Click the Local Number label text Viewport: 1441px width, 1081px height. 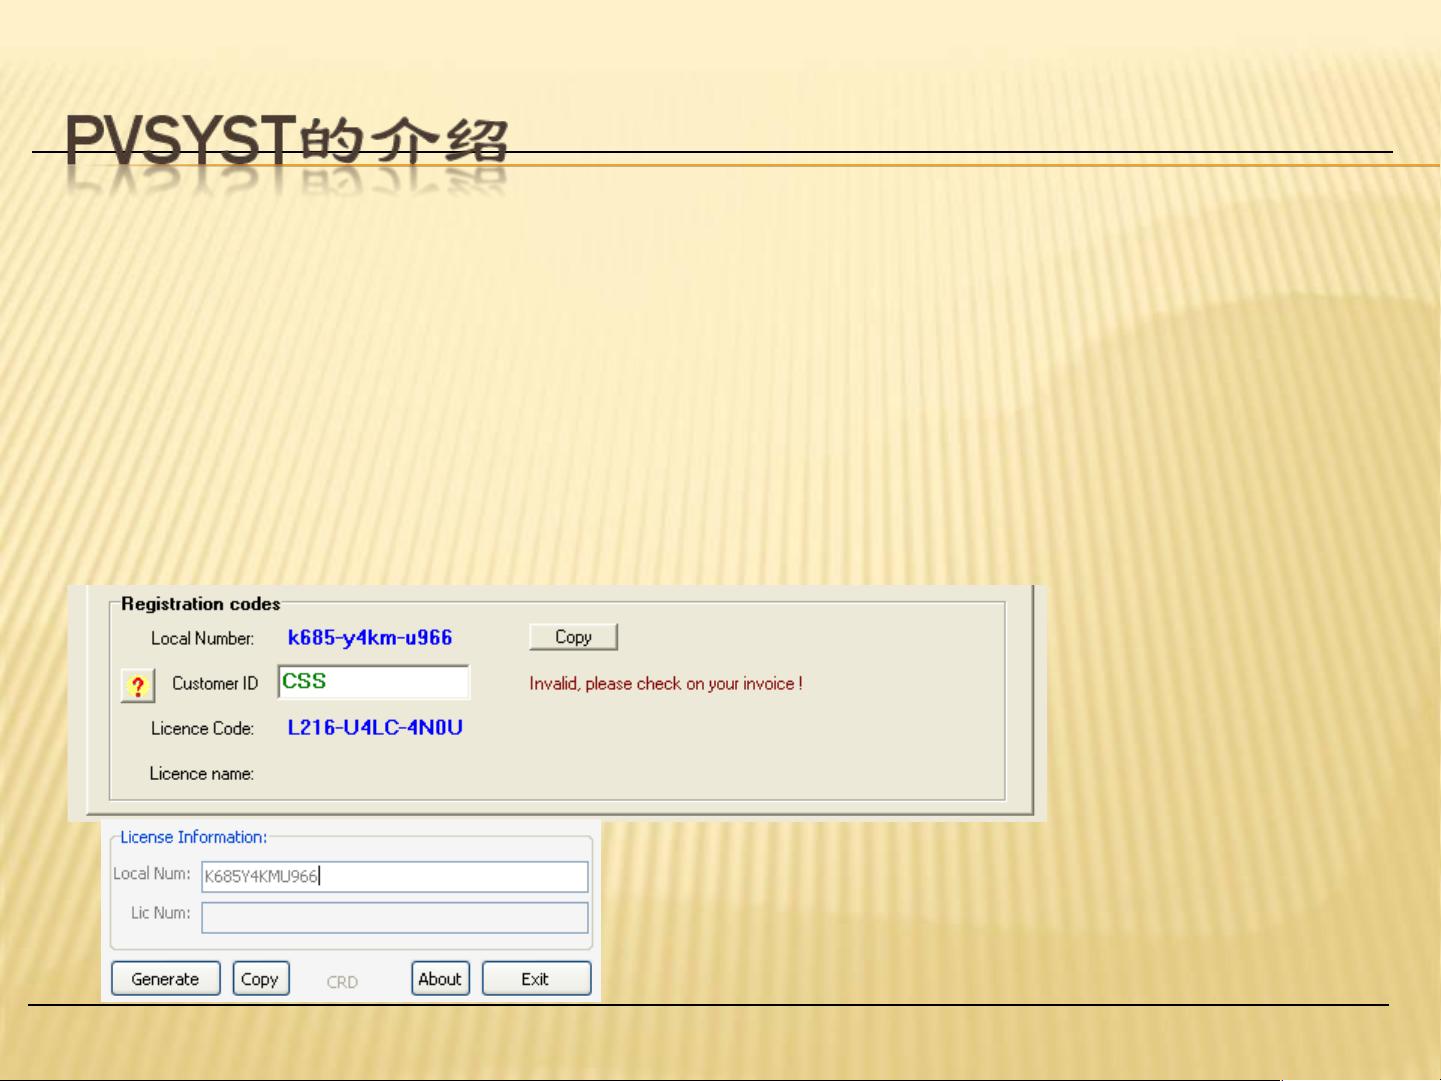coord(203,638)
